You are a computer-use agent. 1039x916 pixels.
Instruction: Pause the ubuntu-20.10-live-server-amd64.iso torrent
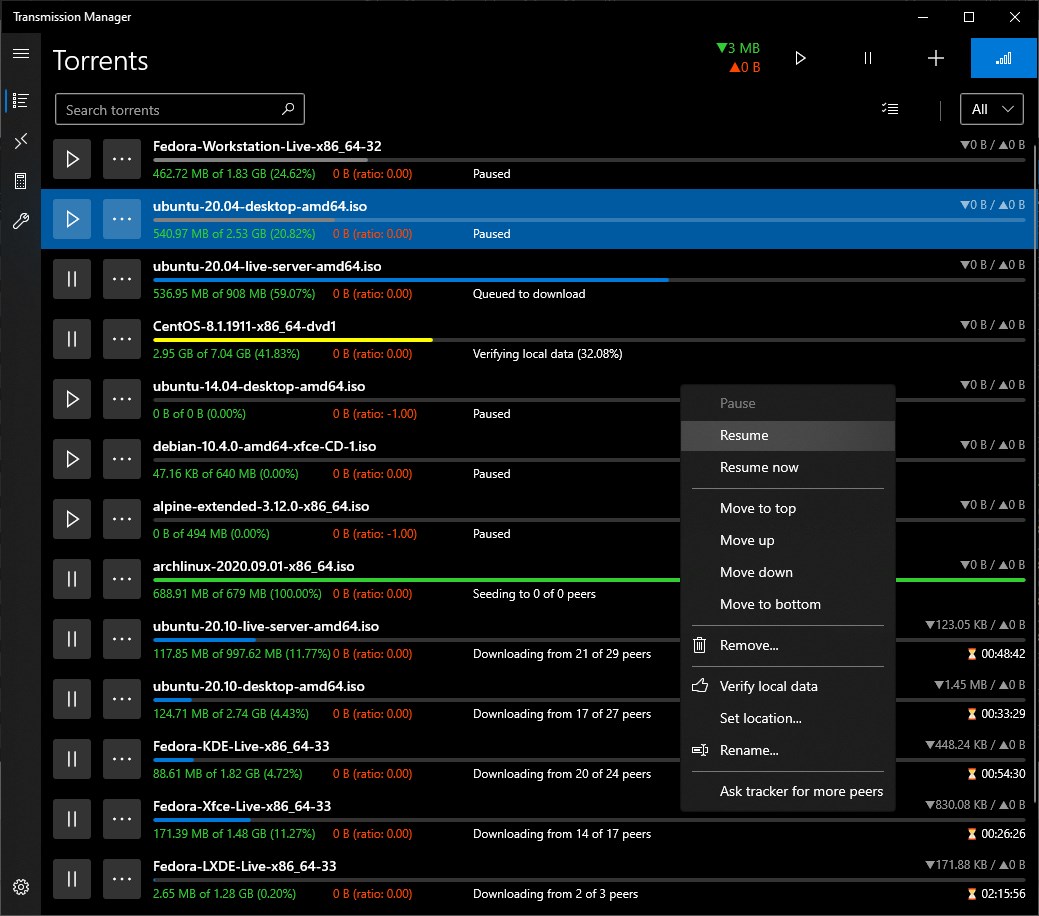click(x=72, y=639)
